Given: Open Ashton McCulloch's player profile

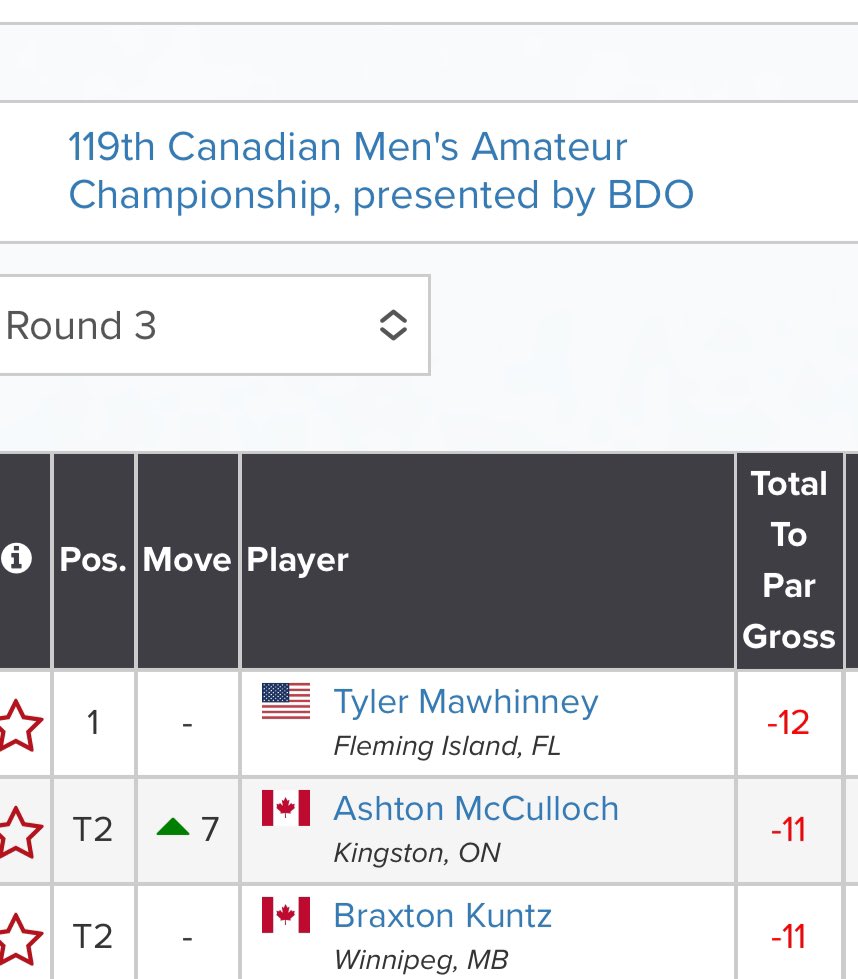Looking at the screenshot, I should click(475, 808).
